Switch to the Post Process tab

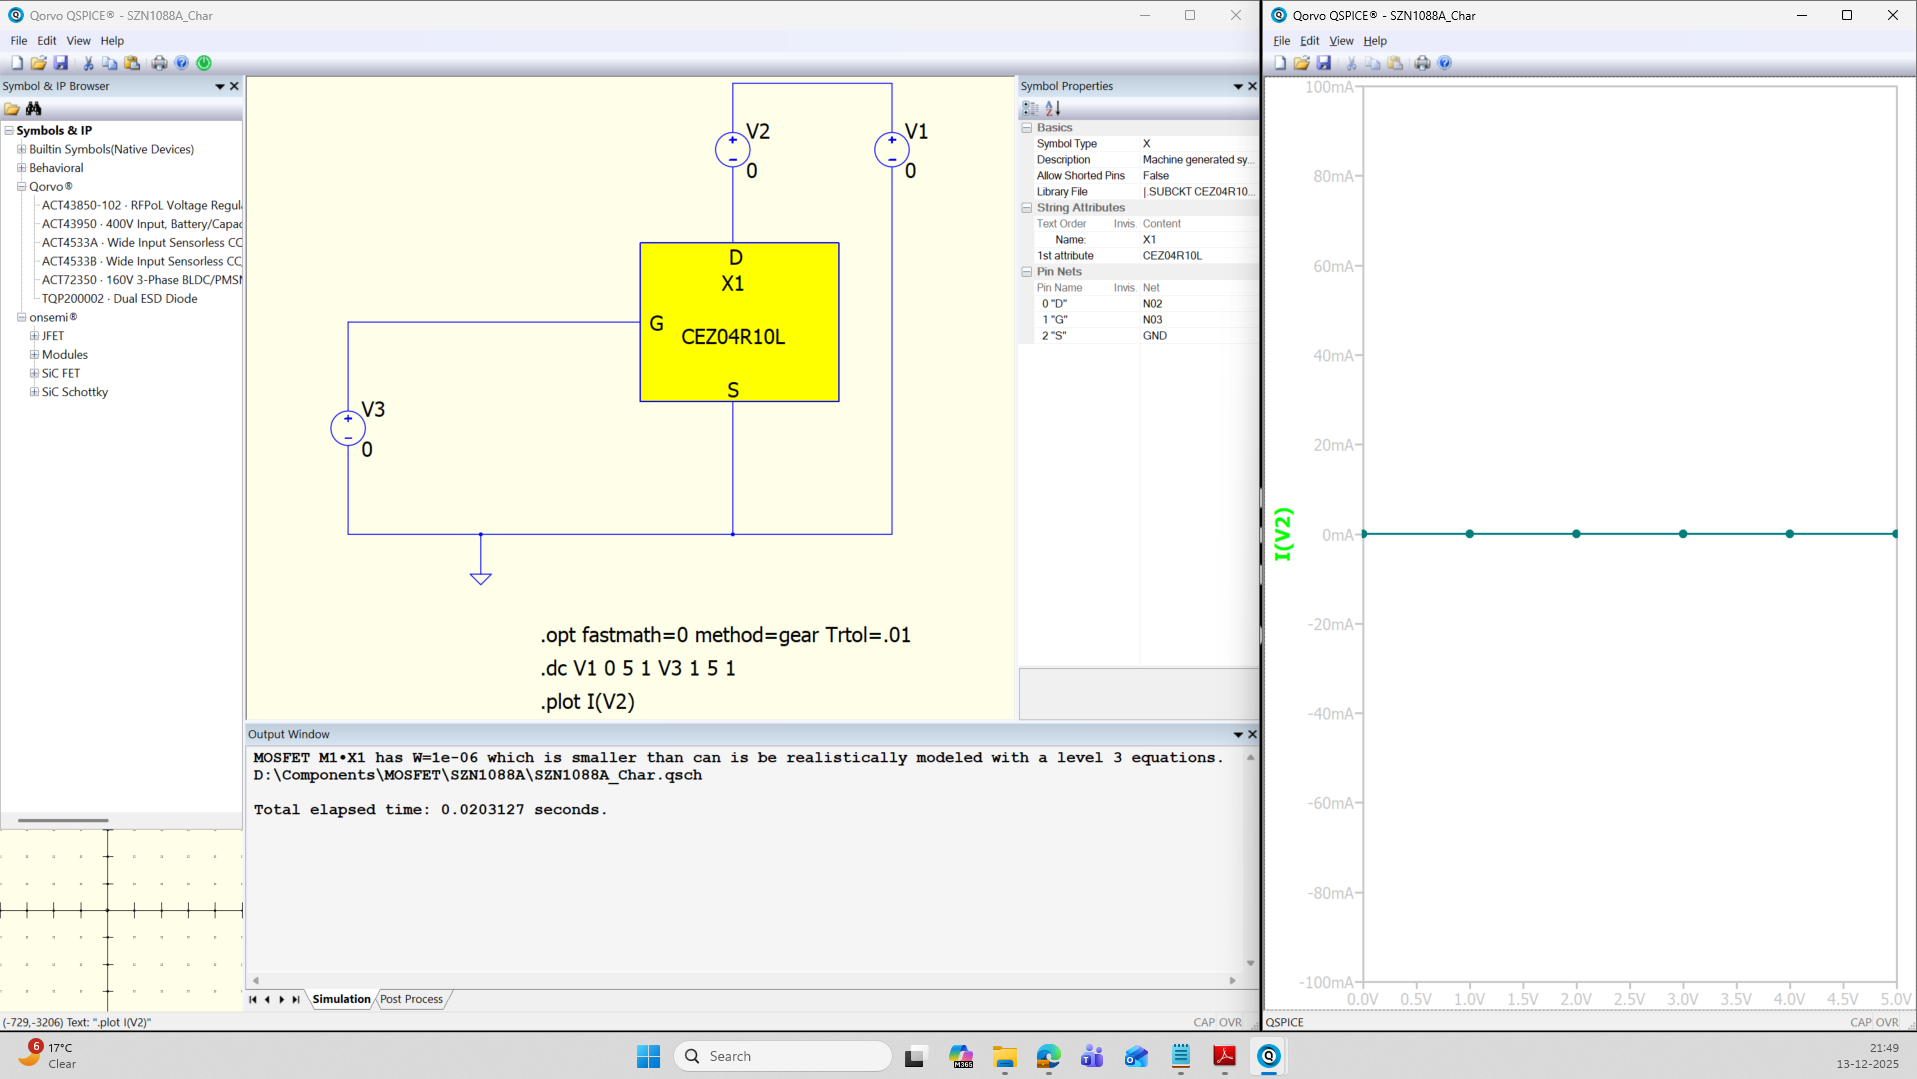[411, 999]
